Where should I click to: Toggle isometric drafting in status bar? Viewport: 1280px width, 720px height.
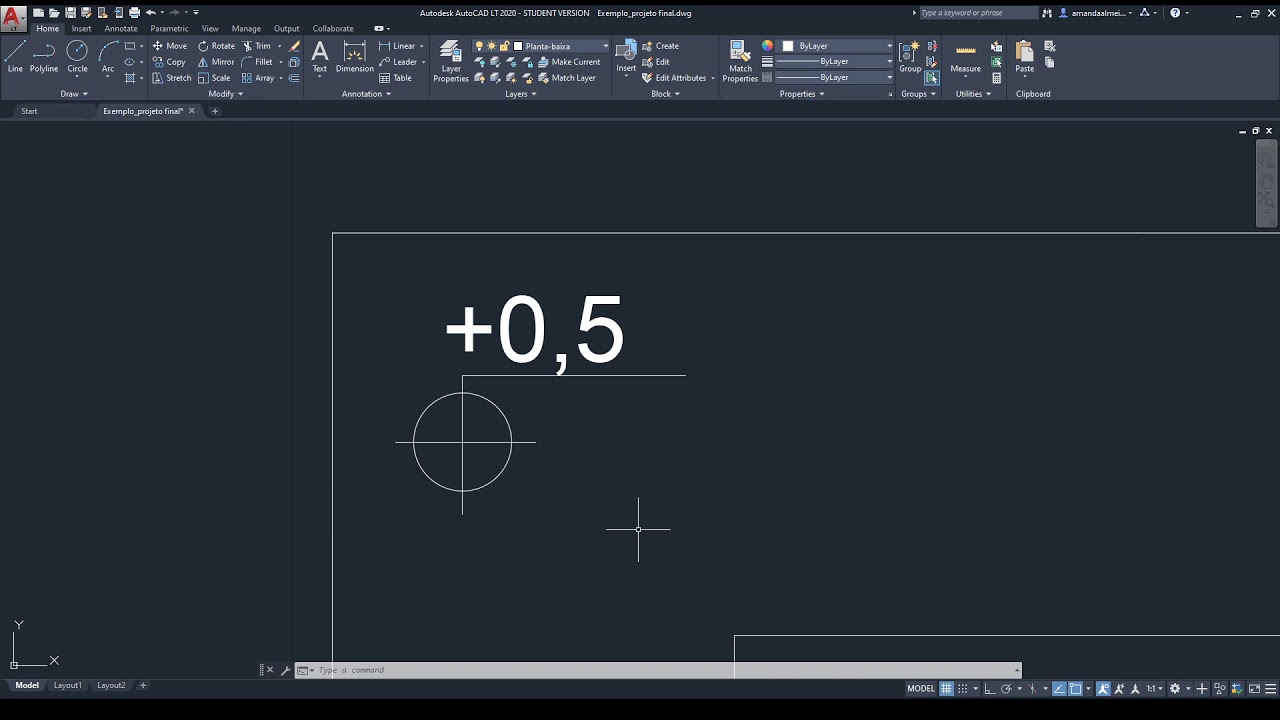pos(1033,688)
